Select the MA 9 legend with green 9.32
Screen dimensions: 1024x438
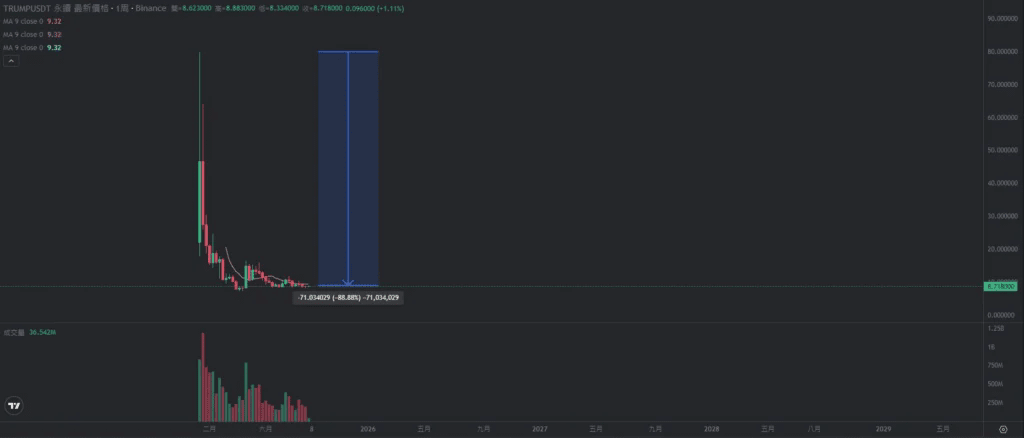pyautogui.click(x=33, y=48)
